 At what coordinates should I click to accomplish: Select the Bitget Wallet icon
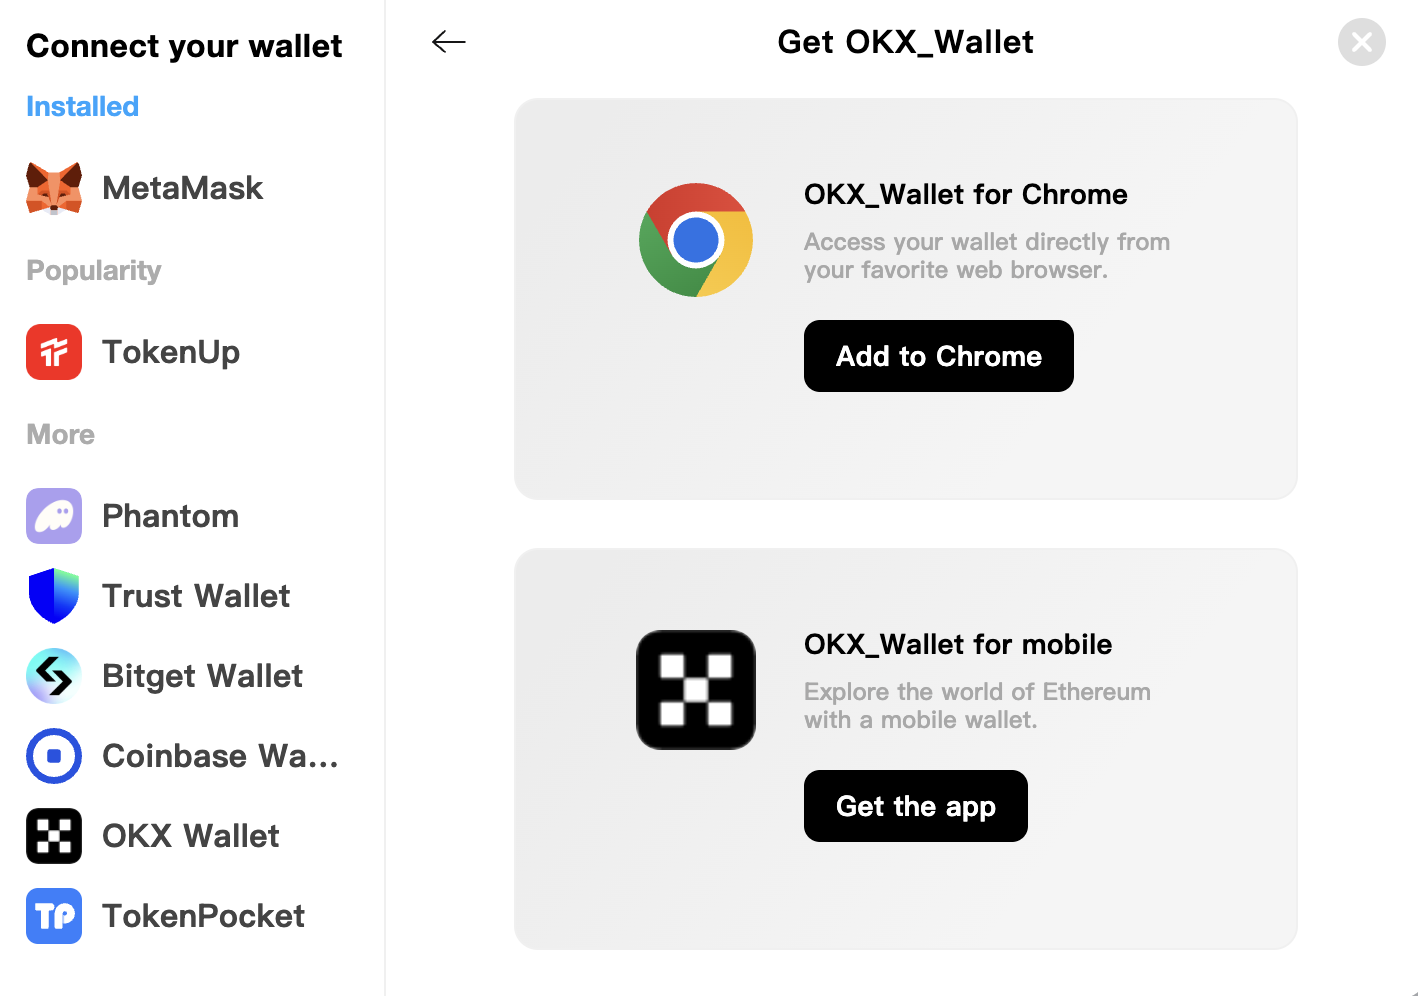click(x=54, y=676)
